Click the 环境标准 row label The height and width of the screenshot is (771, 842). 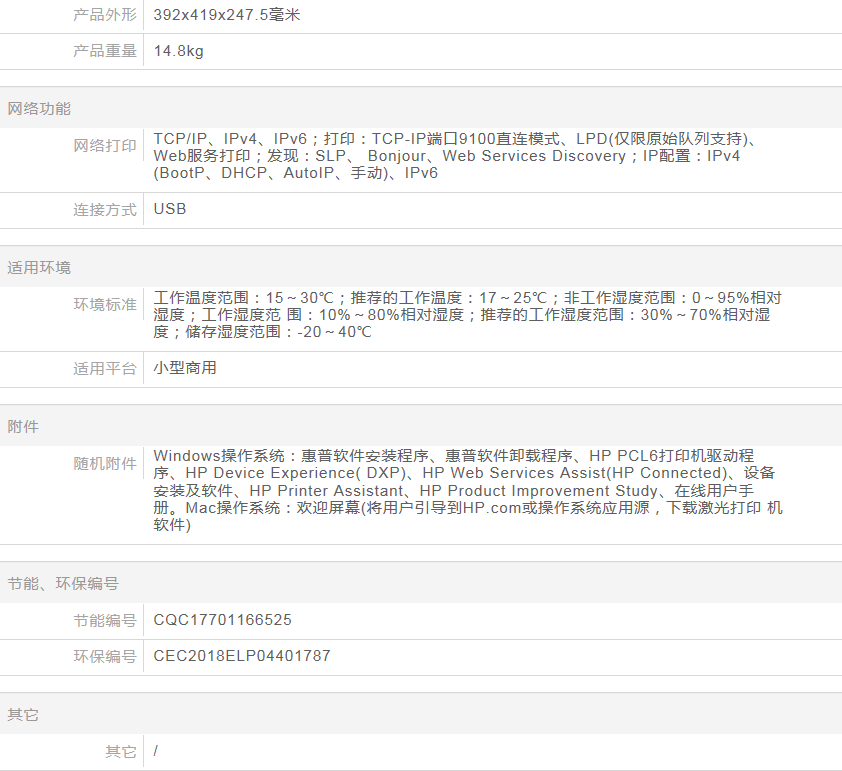tap(104, 305)
